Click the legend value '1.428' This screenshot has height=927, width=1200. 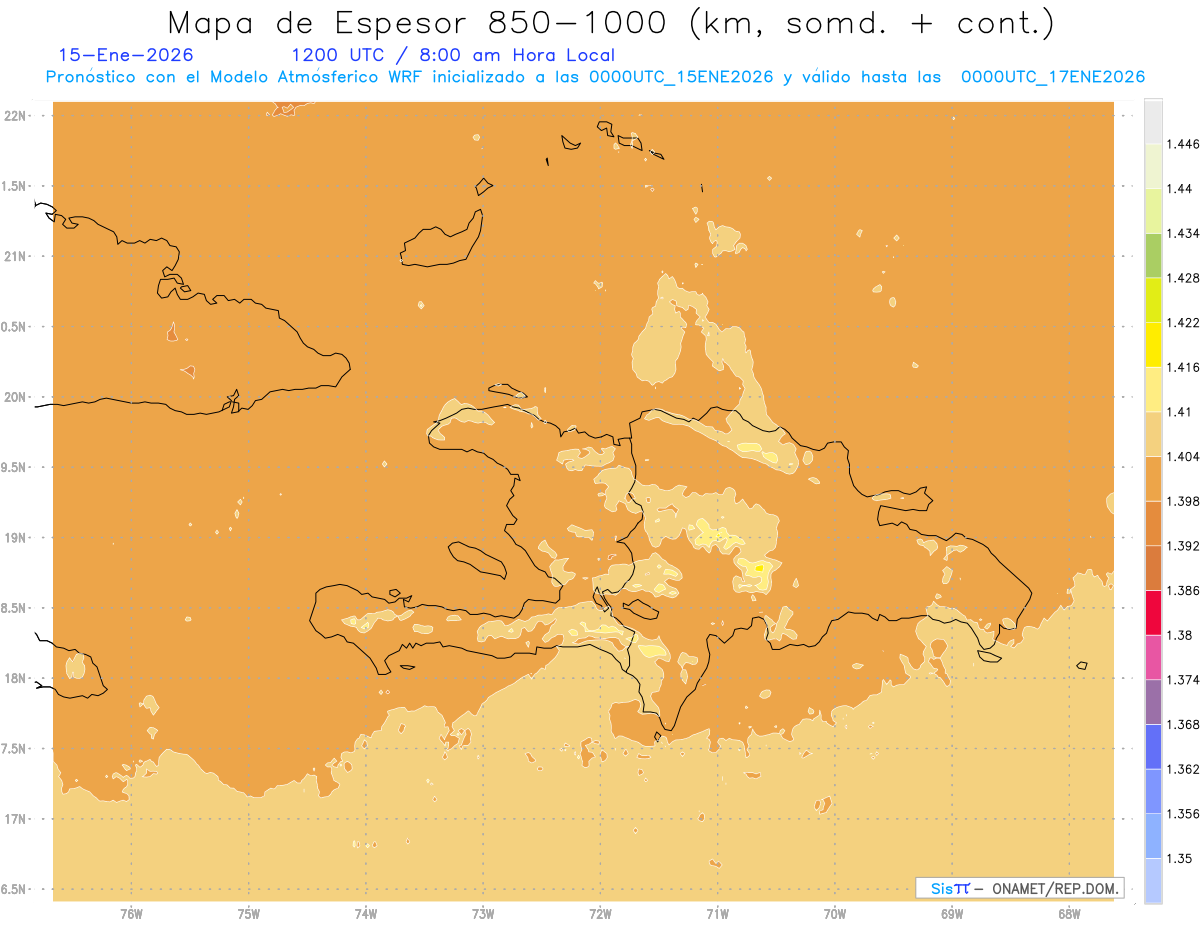[1182, 278]
